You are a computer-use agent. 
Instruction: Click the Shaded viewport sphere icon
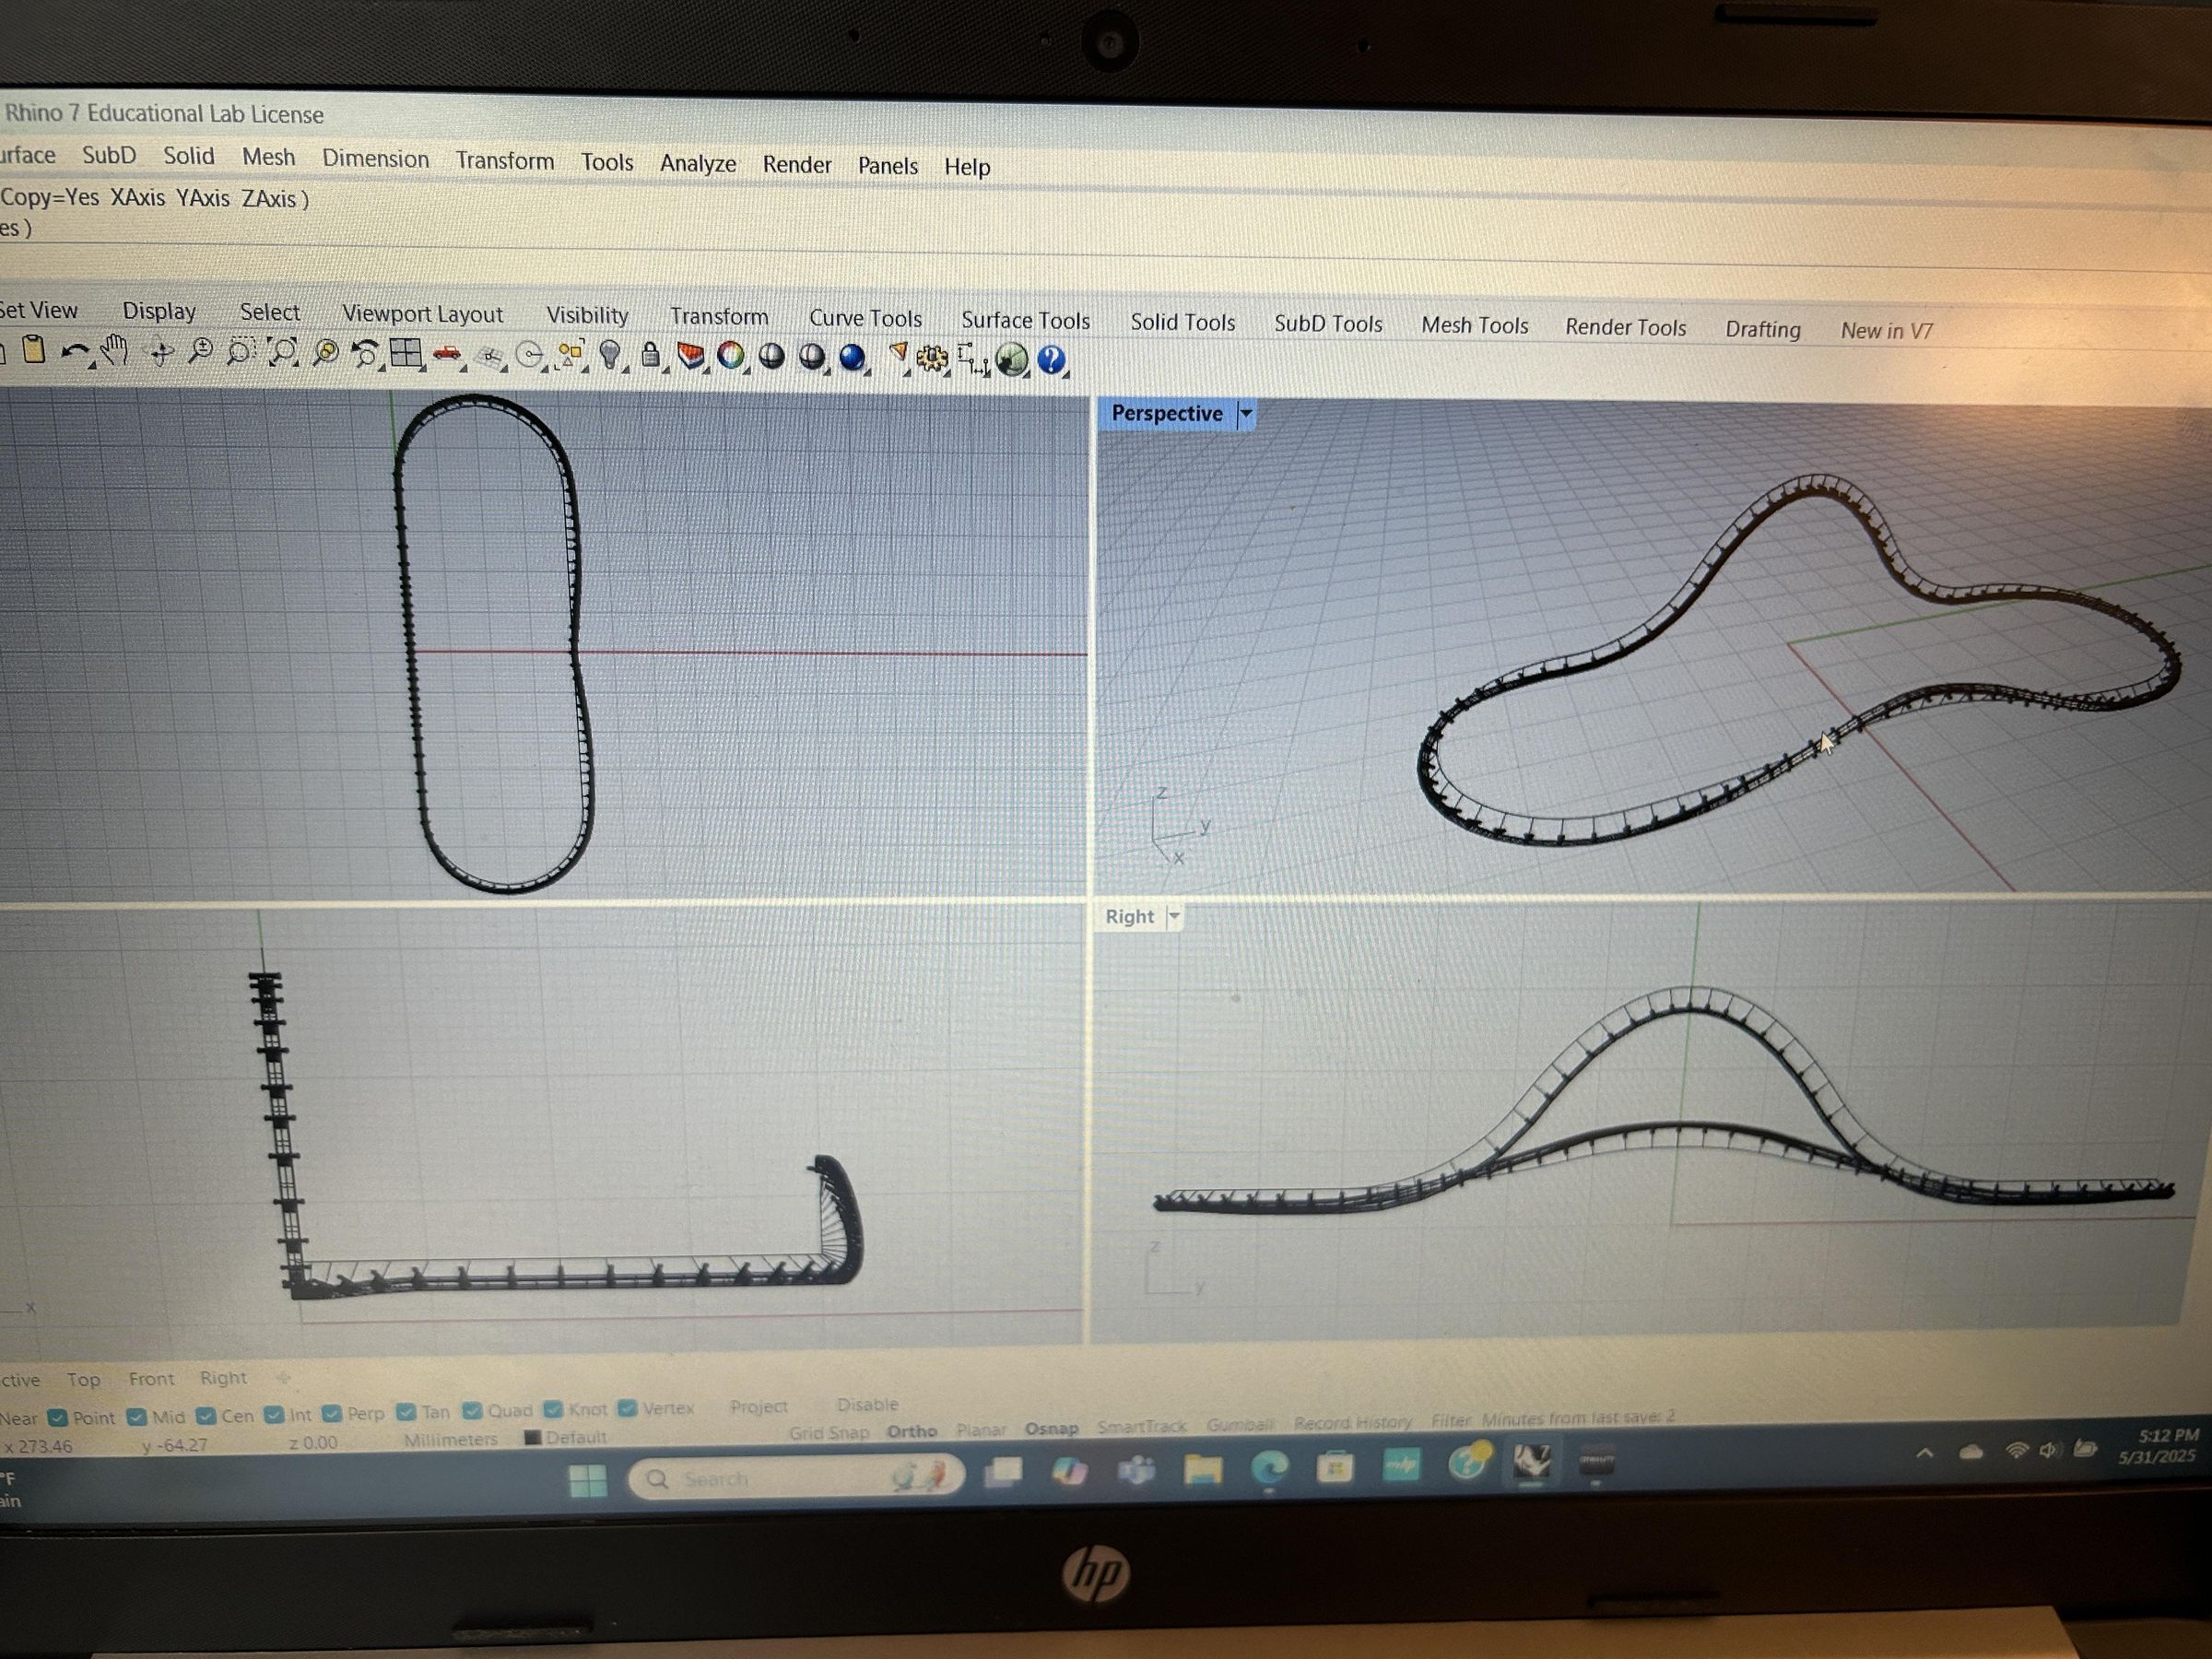point(771,356)
